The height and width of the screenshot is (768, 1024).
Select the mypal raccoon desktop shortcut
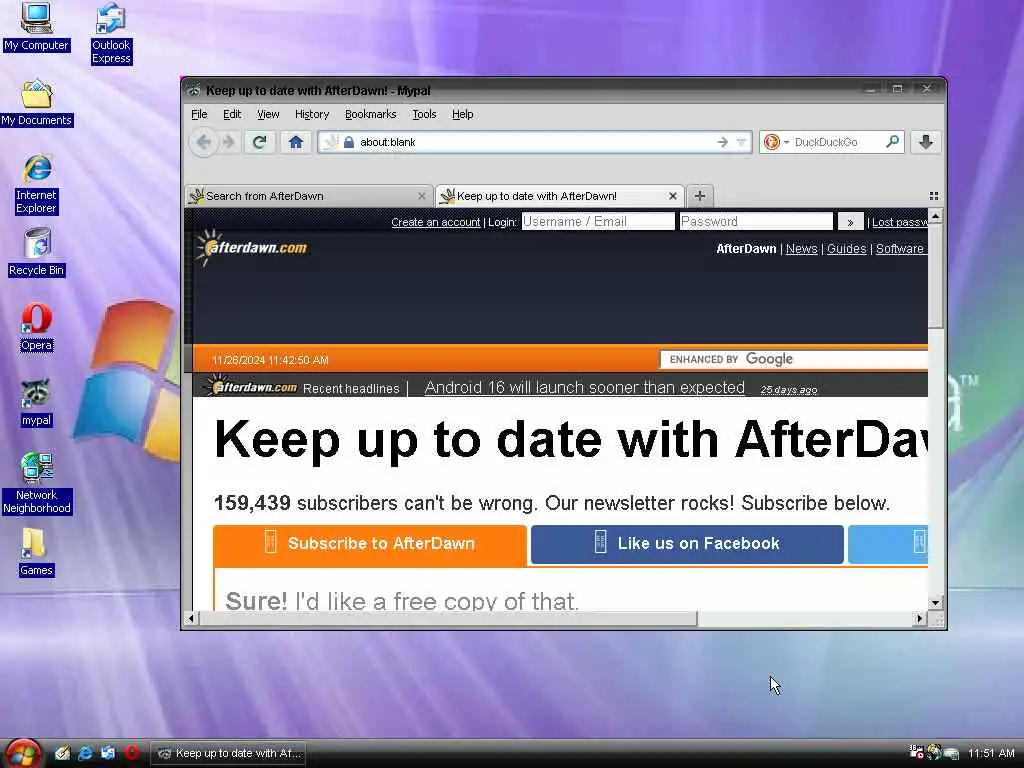(37, 402)
